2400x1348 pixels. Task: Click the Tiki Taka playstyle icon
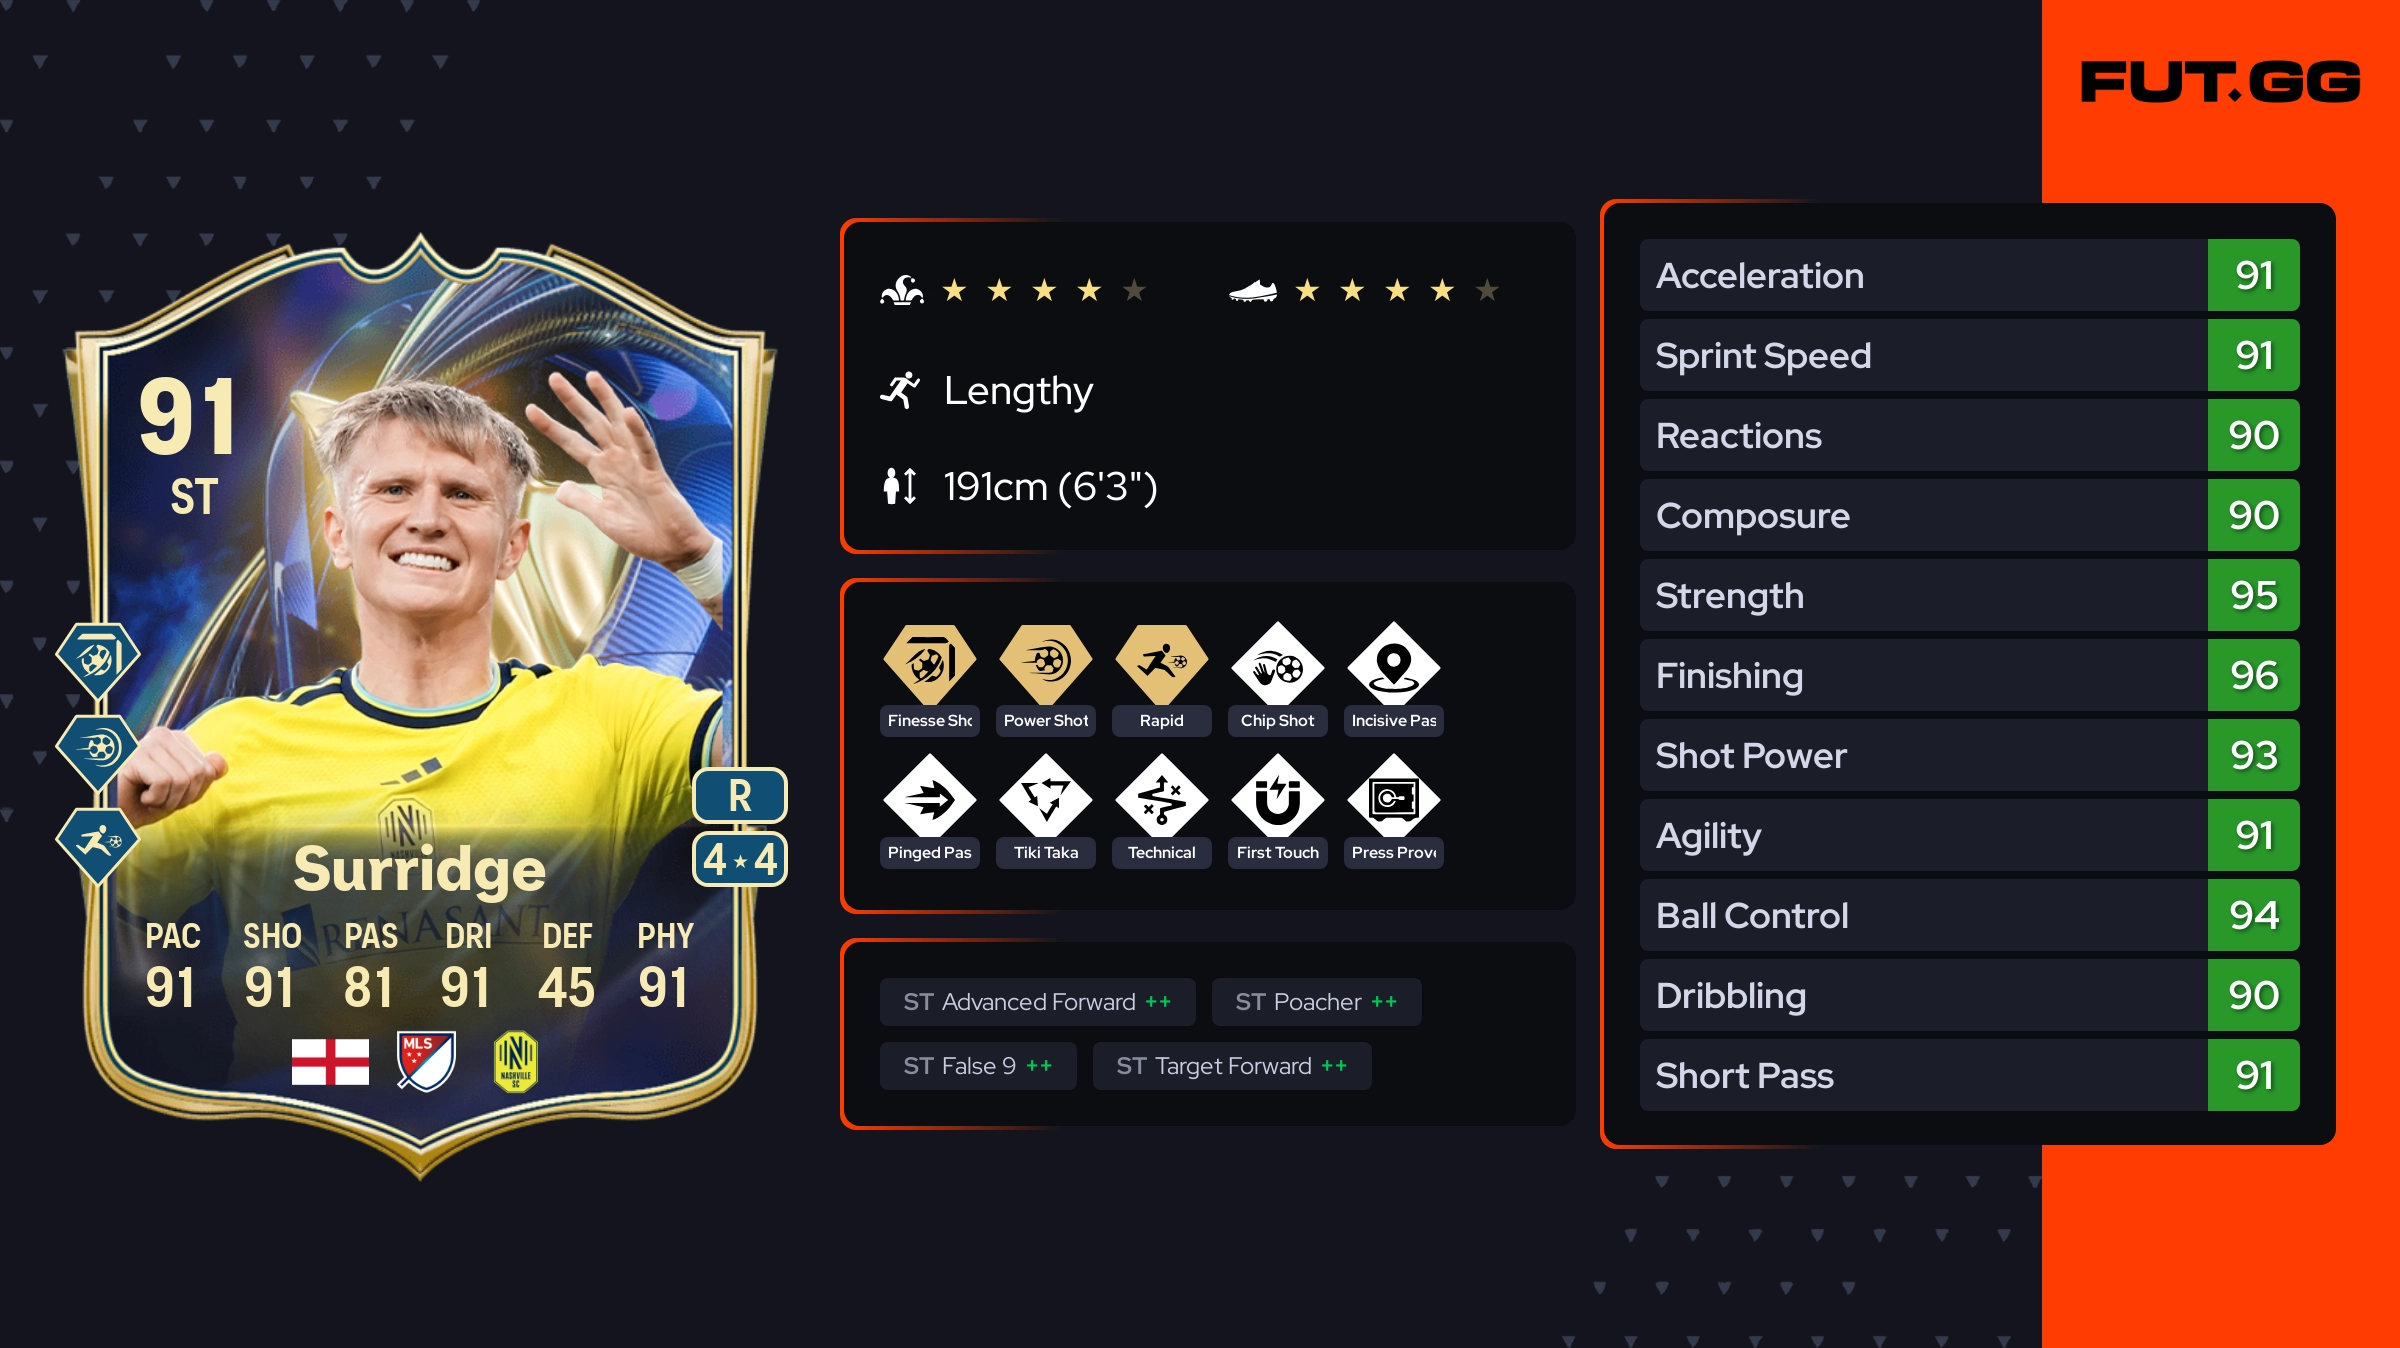[x=1045, y=799]
